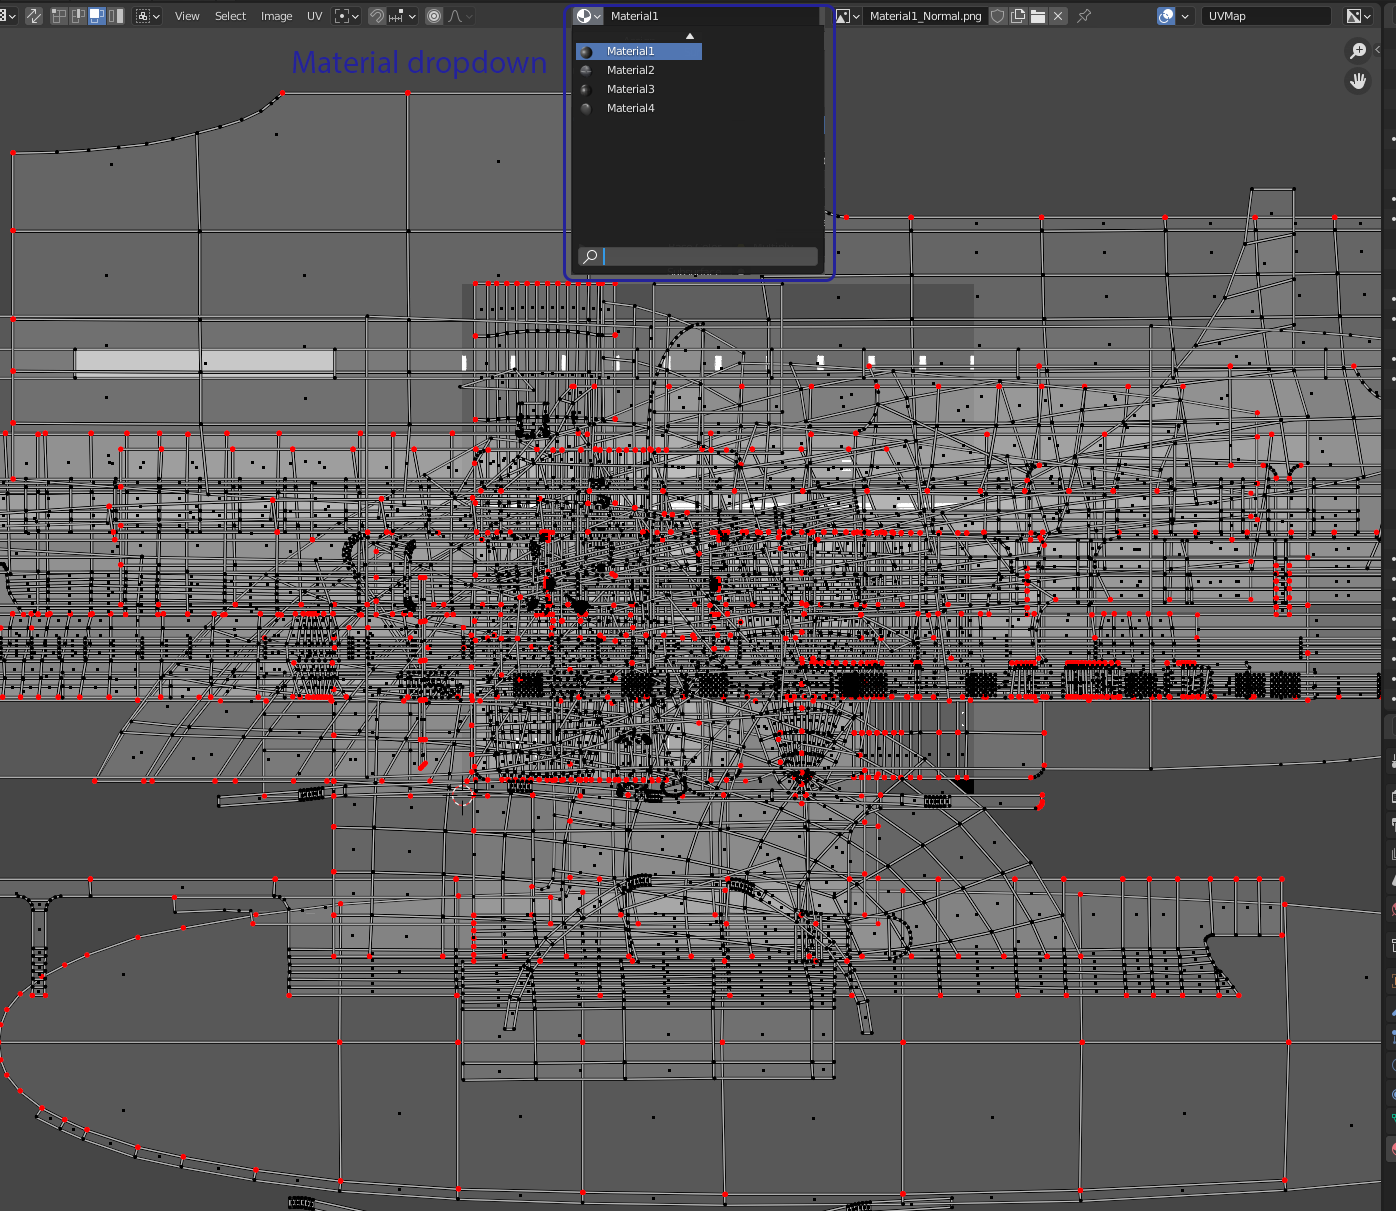Click the material sphere browse button
Image resolution: width=1396 pixels, height=1211 pixels.
[x=588, y=16]
